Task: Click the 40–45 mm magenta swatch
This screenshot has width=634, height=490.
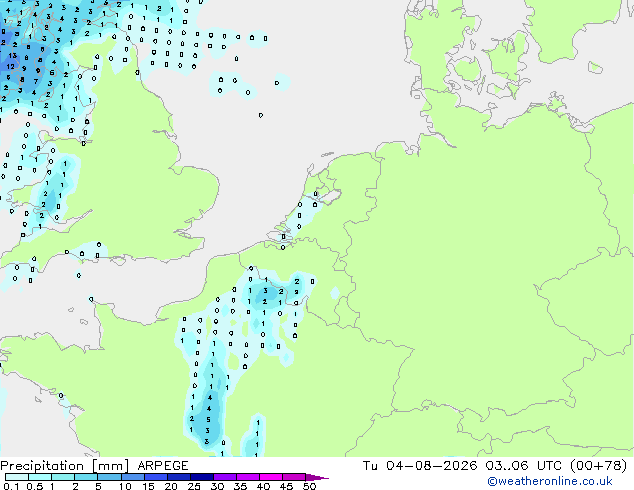Action: (x=271, y=477)
